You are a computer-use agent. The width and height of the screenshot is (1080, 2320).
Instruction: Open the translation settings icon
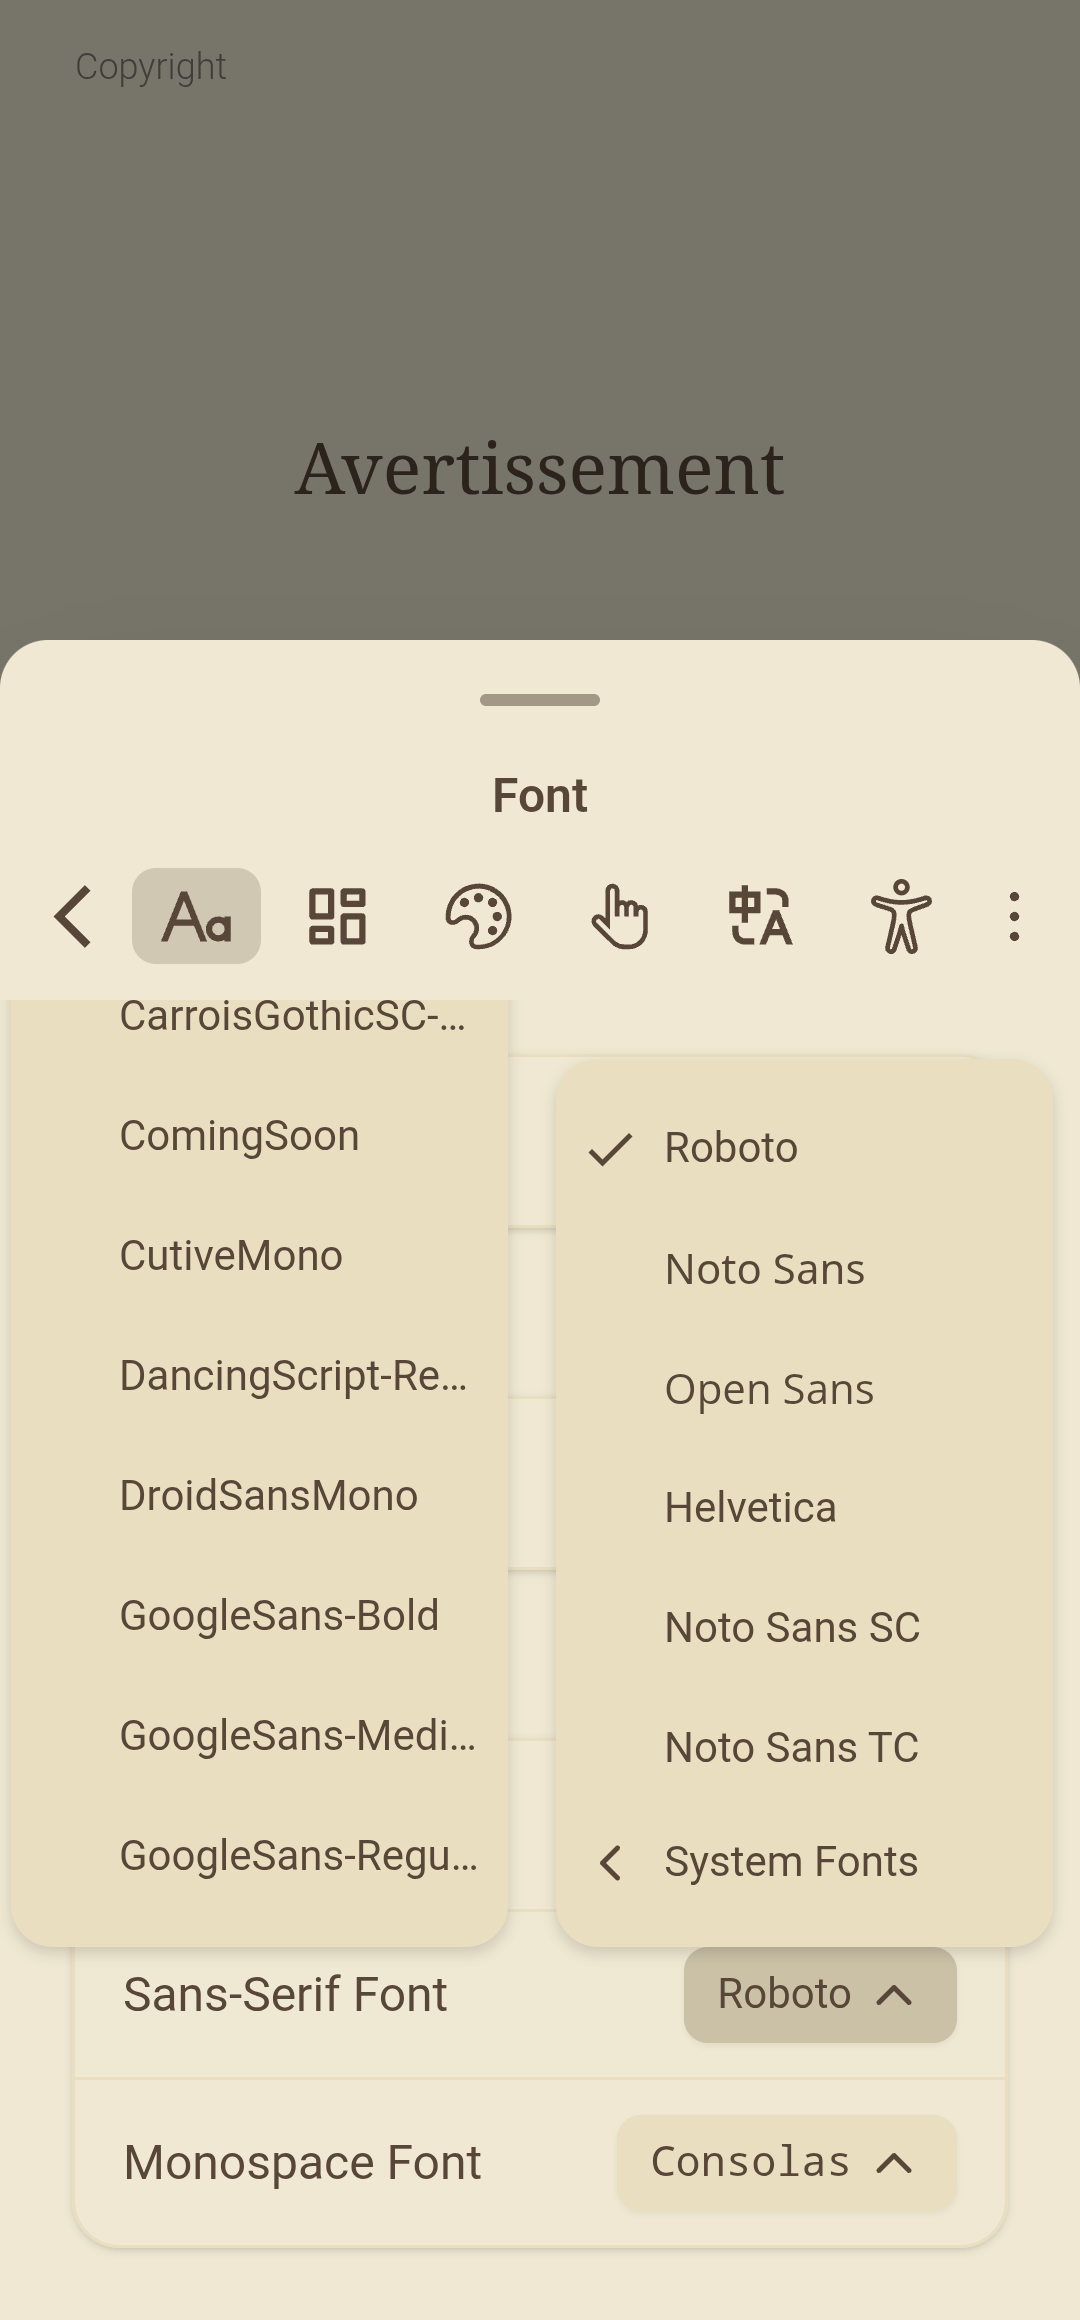(x=760, y=916)
